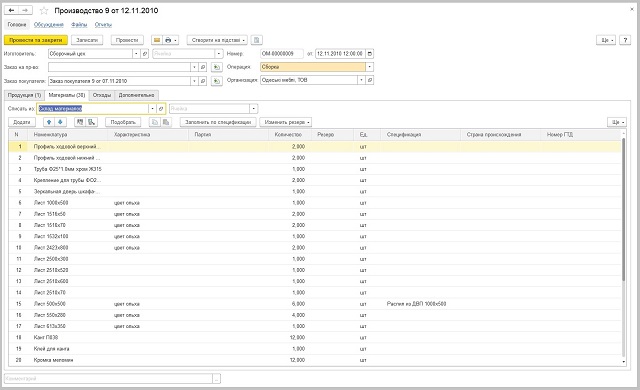Switch to the Продукция (1) tab
This screenshot has width=640, height=390.
[x=24, y=95]
